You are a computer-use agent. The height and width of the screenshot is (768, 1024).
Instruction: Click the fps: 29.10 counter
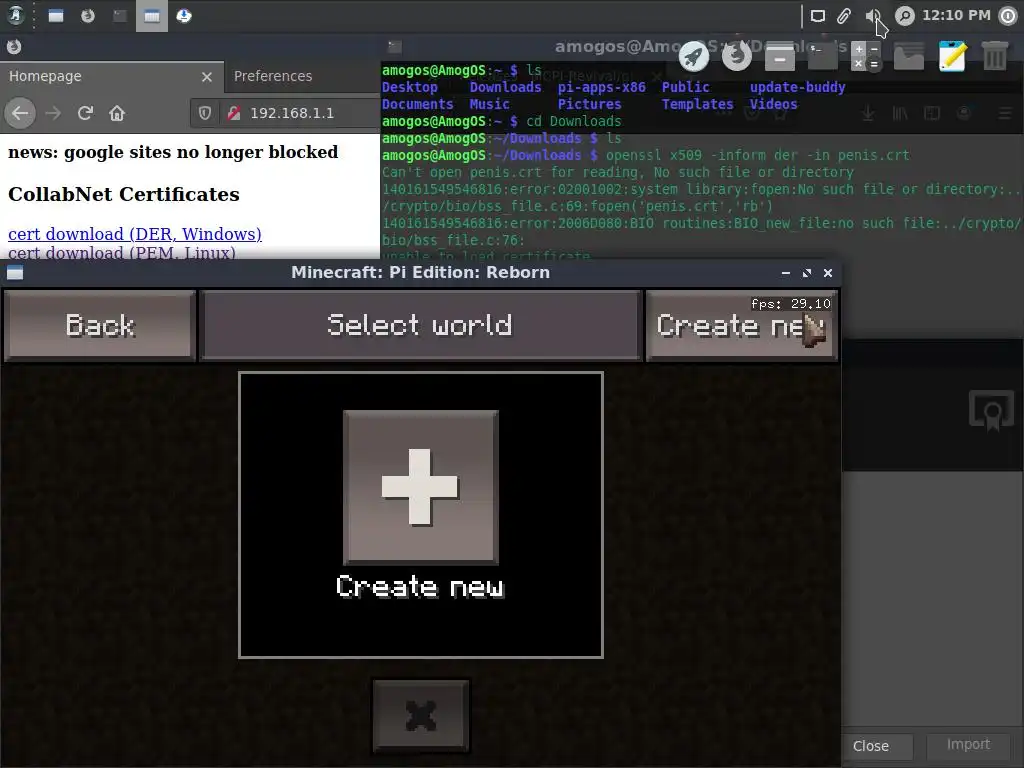tap(791, 304)
